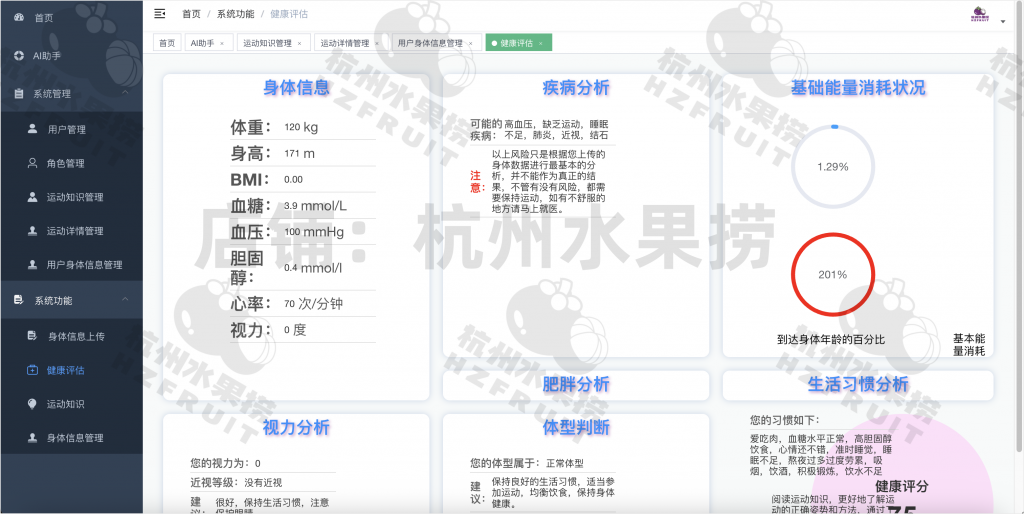
Task: Click the 视力分析 card heading
Action: pyautogui.click(x=296, y=427)
